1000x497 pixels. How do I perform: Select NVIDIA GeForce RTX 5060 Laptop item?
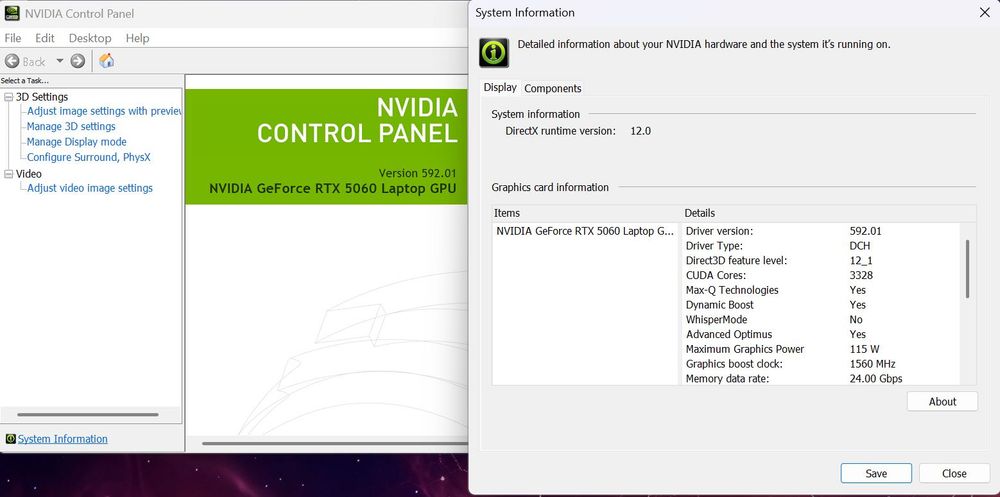point(585,231)
